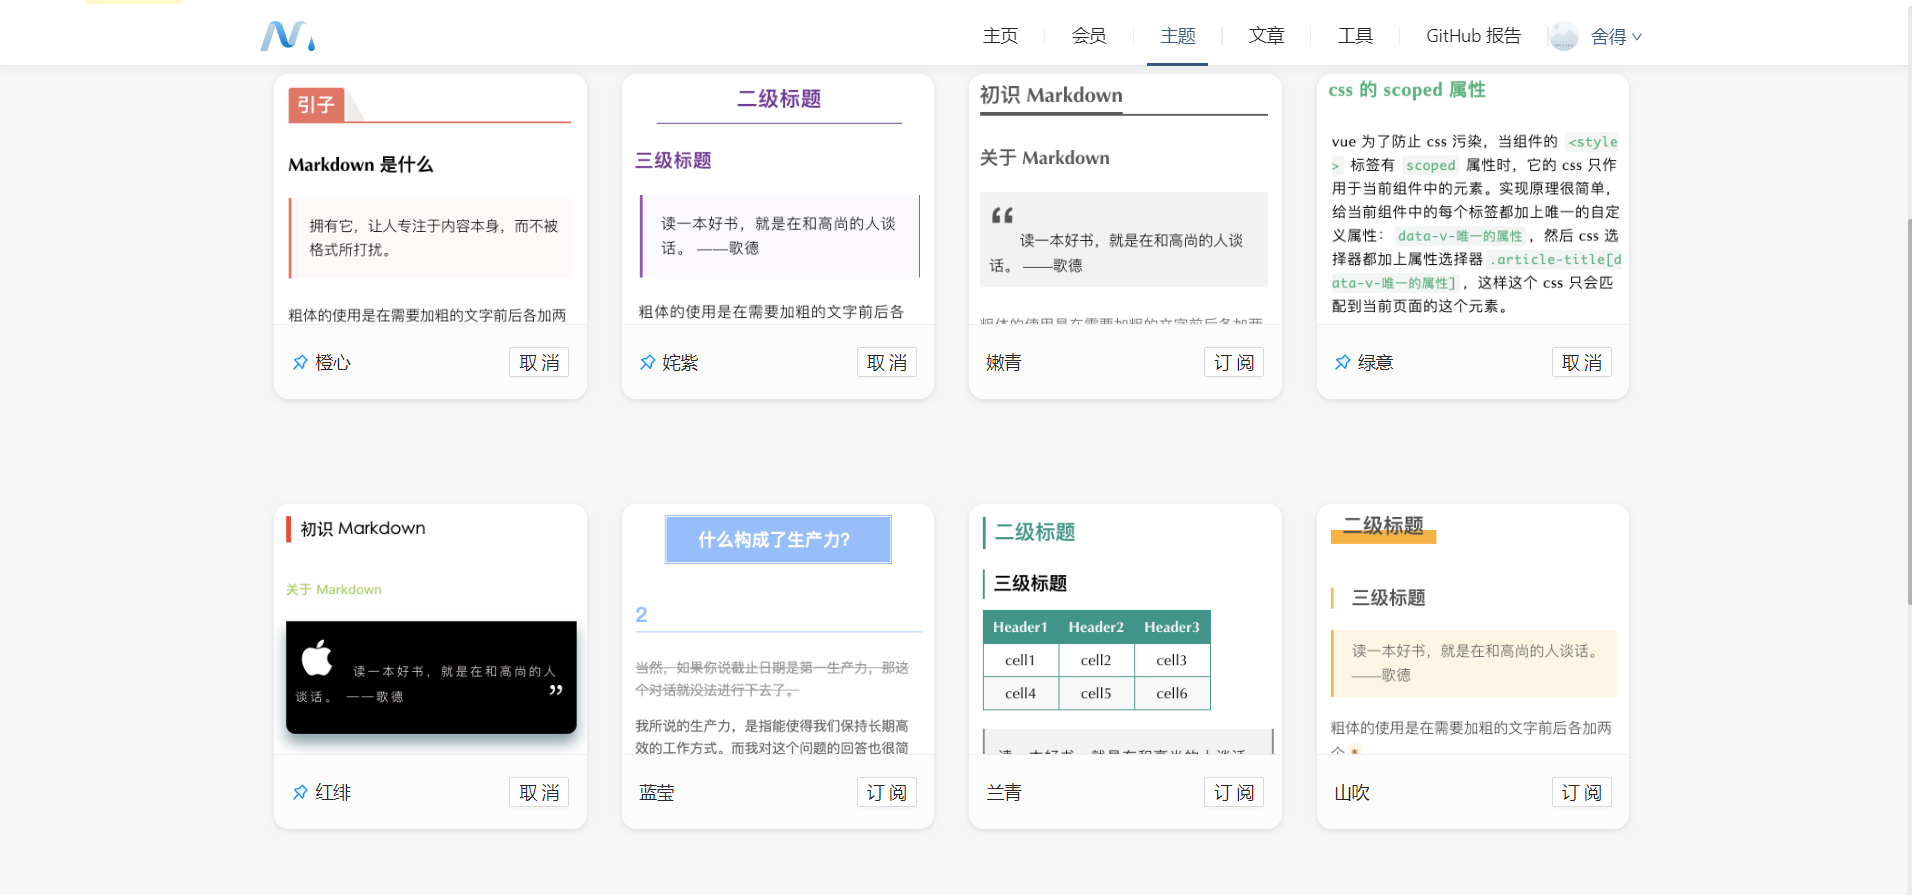Cancel subscription to 红绯 theme
This screenshot has width=1912, height=895.
tap(539, 792)
